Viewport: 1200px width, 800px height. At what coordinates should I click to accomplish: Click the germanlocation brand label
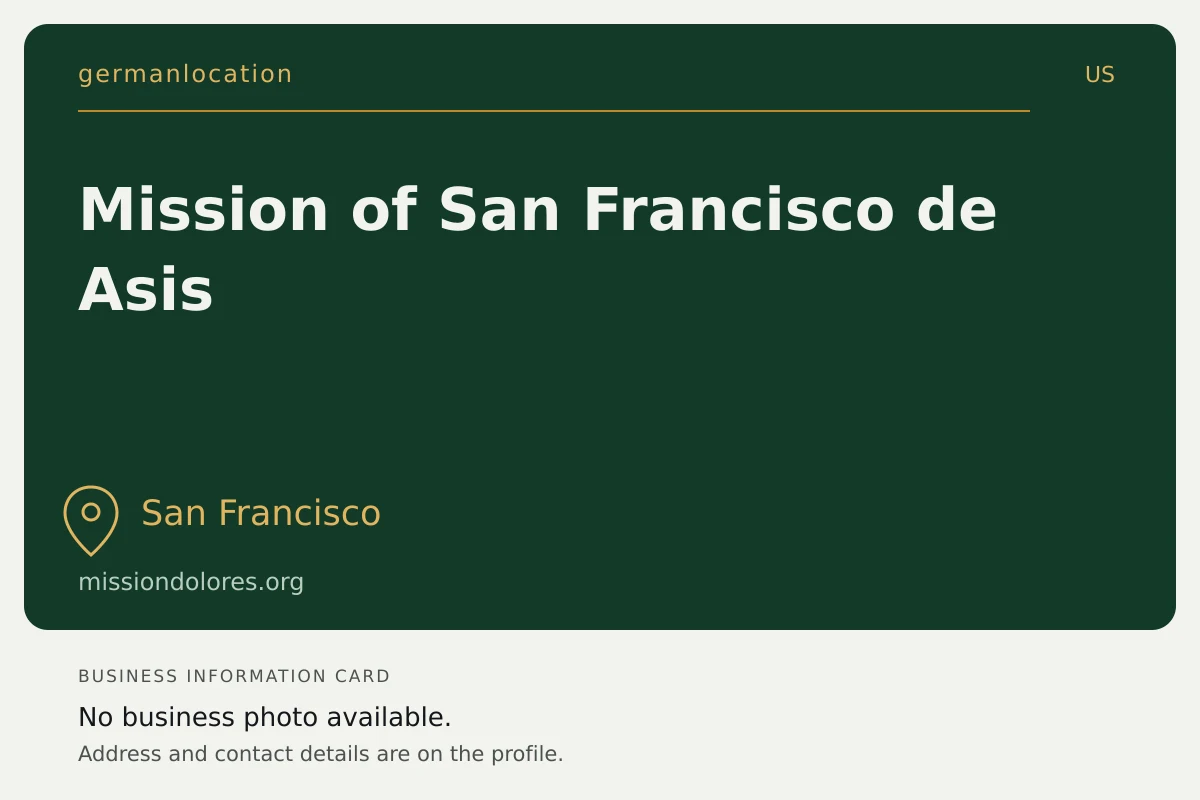pos(185,74)
